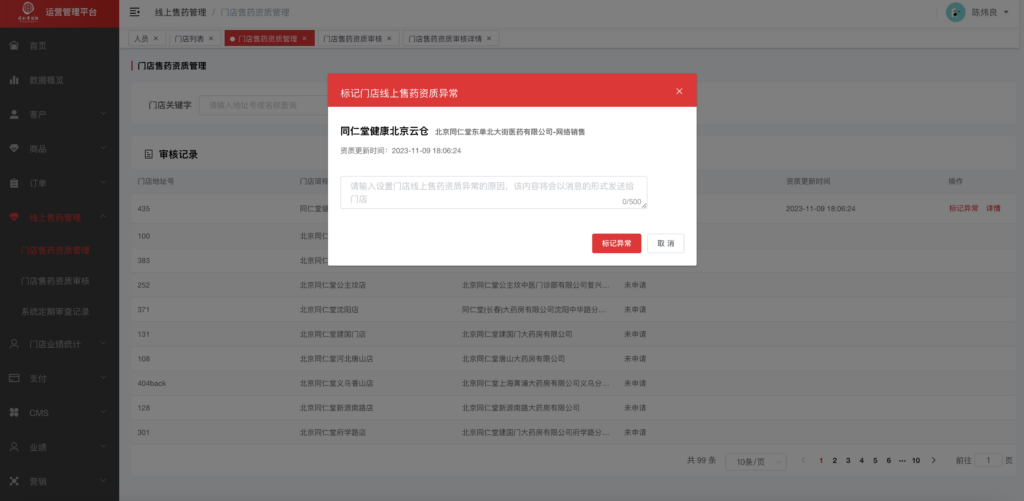Open the 10条/页 page size dropdown
Viewport: 1024px width, 501px height.
click(756, 461)
